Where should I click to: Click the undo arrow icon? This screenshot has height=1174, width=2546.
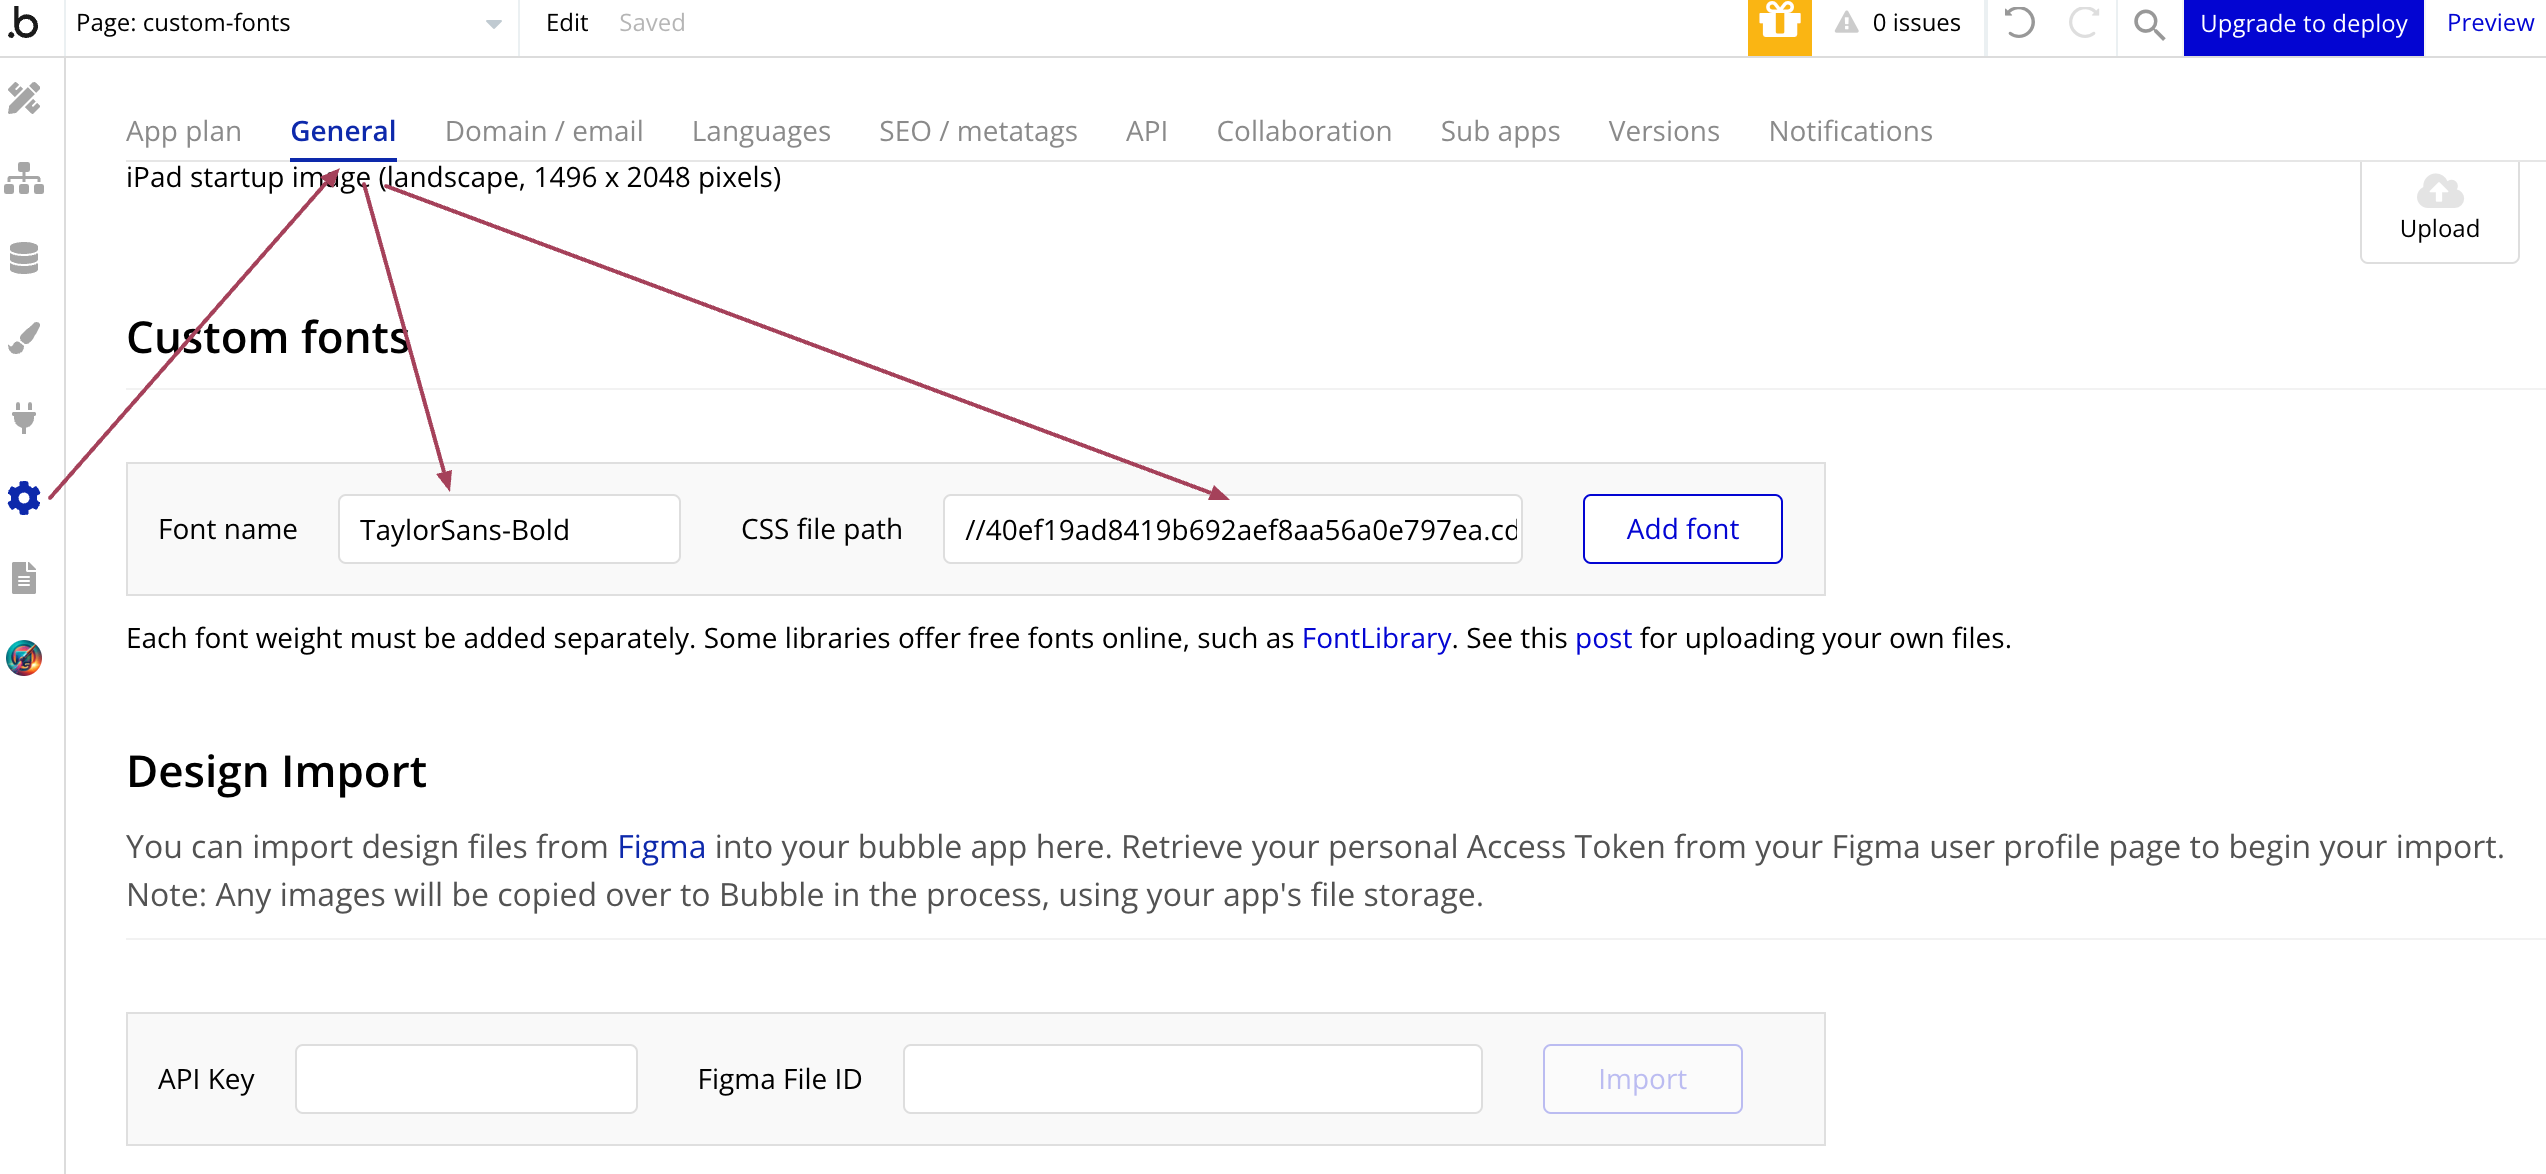pos(2020,23)
